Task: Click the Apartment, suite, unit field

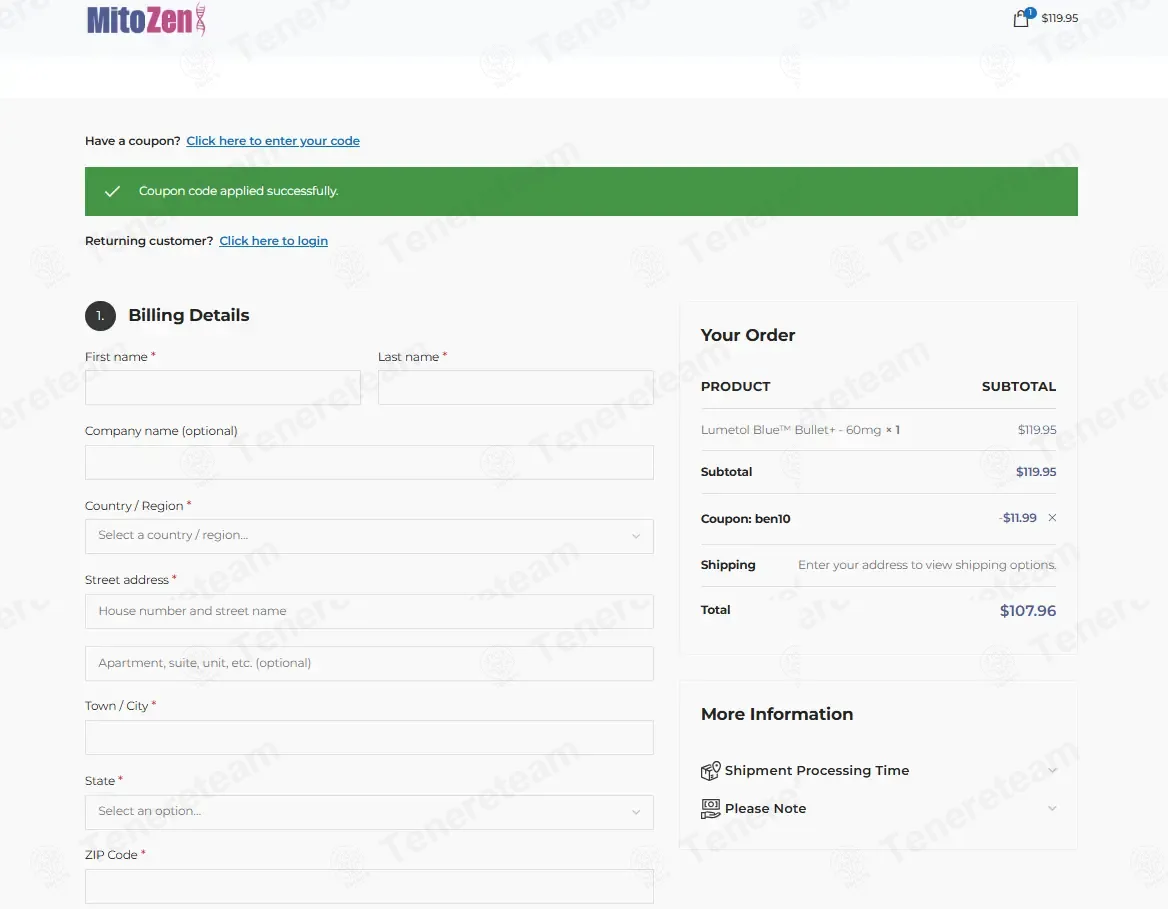Action: tap(369, 663)
